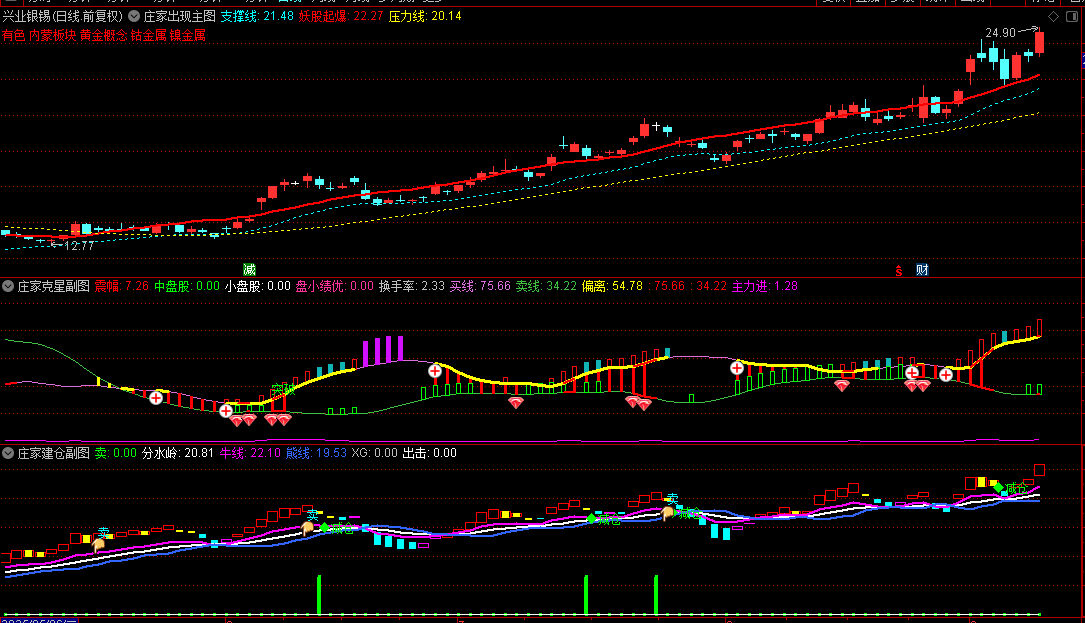Select the latest red candlestick near 24.90
This screenshot has width=1085, height=623.
(x=1039, y=42)
